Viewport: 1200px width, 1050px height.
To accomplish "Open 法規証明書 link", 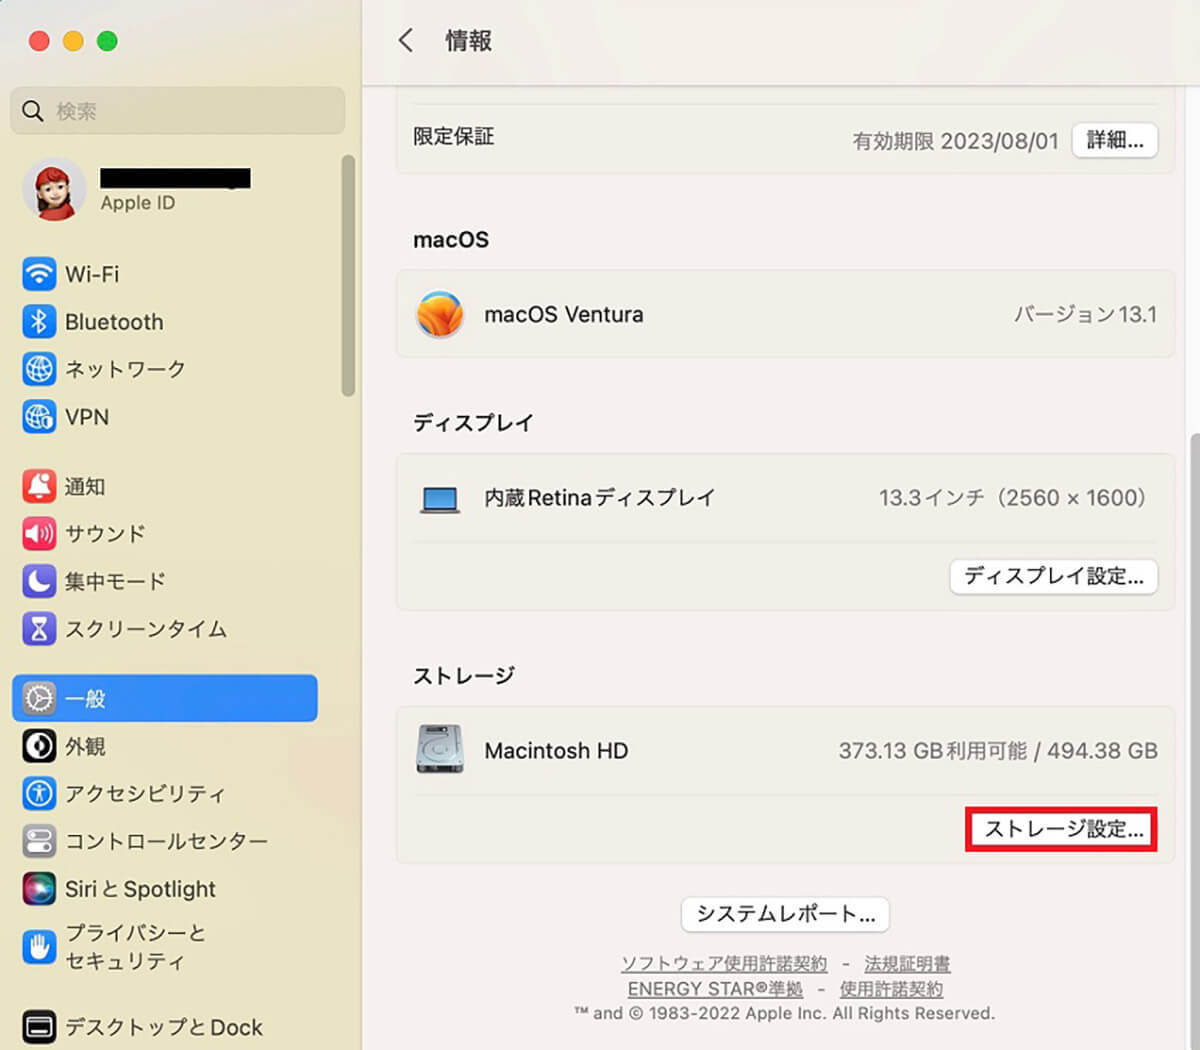I will (x=907, y=964).
